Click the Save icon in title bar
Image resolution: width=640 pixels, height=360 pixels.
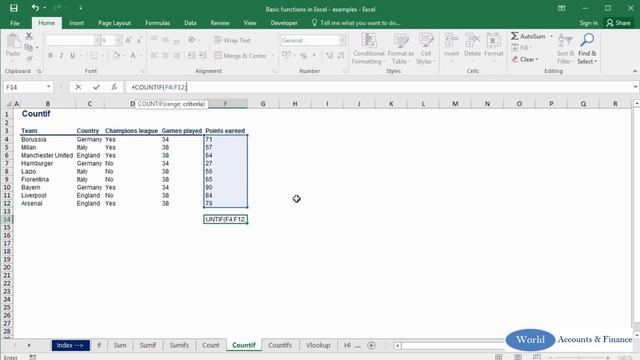coord(13,8)
